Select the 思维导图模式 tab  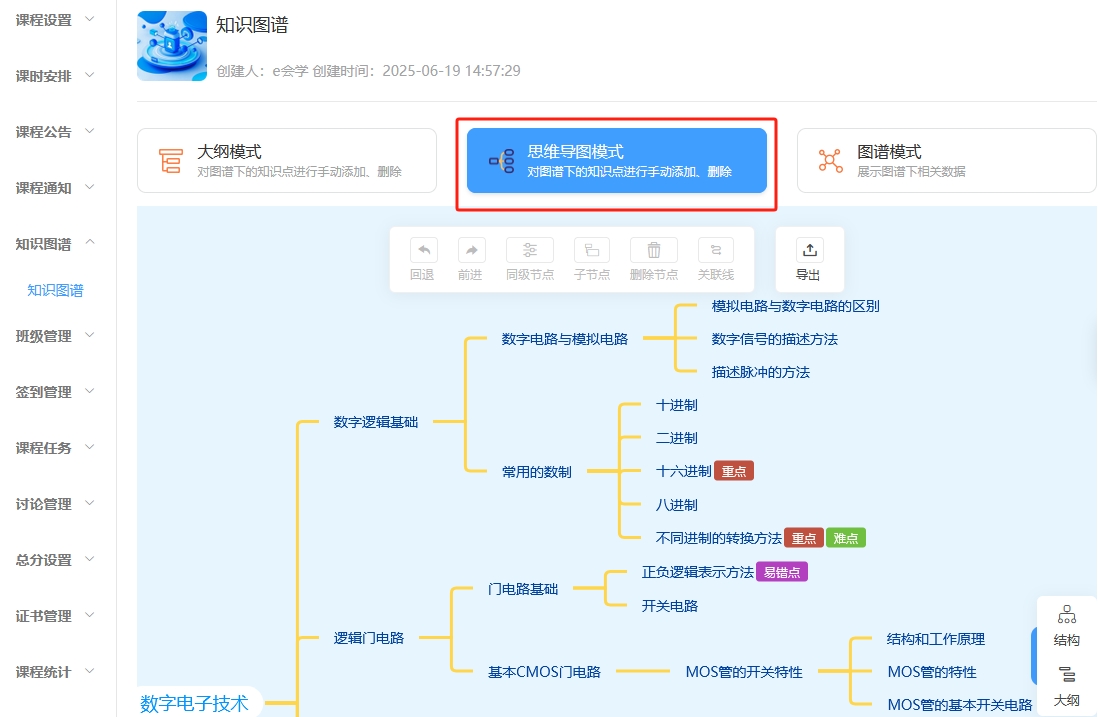coord(616,160)
